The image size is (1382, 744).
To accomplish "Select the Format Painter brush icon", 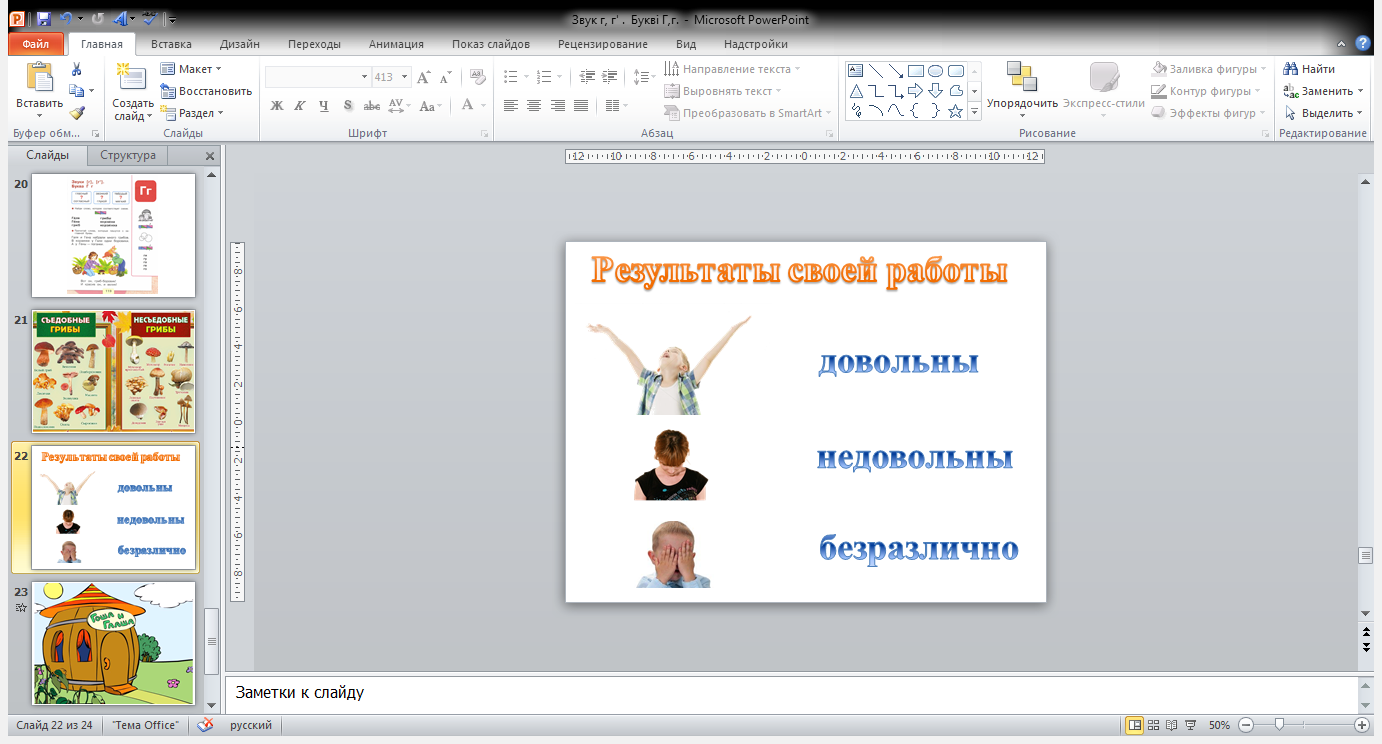I will 76,113.
